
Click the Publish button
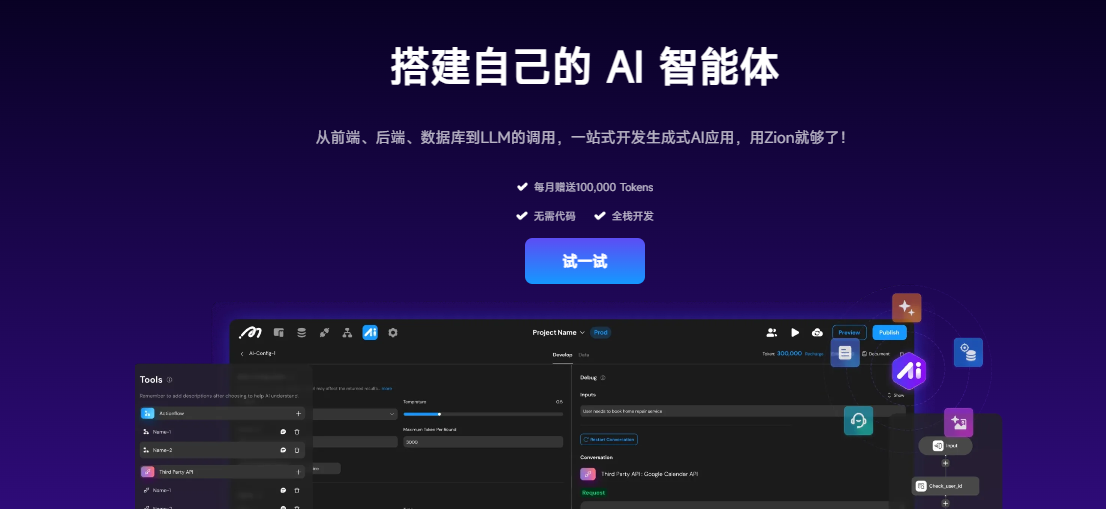click(889, 333)
